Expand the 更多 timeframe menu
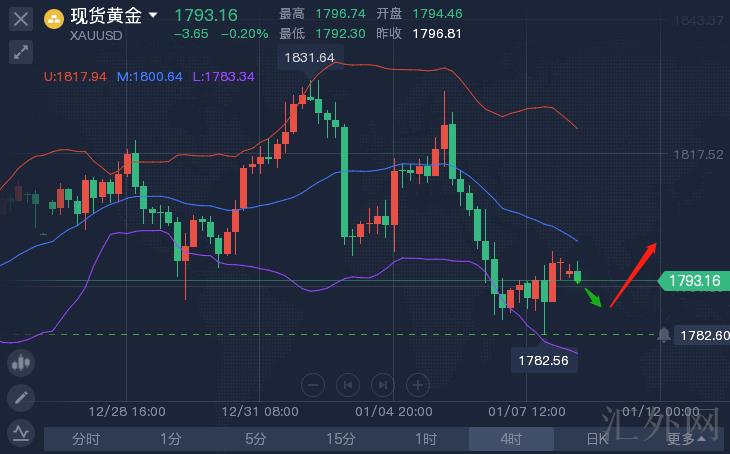The height and width of the screenshot is (454, 730). click(682, 438)
